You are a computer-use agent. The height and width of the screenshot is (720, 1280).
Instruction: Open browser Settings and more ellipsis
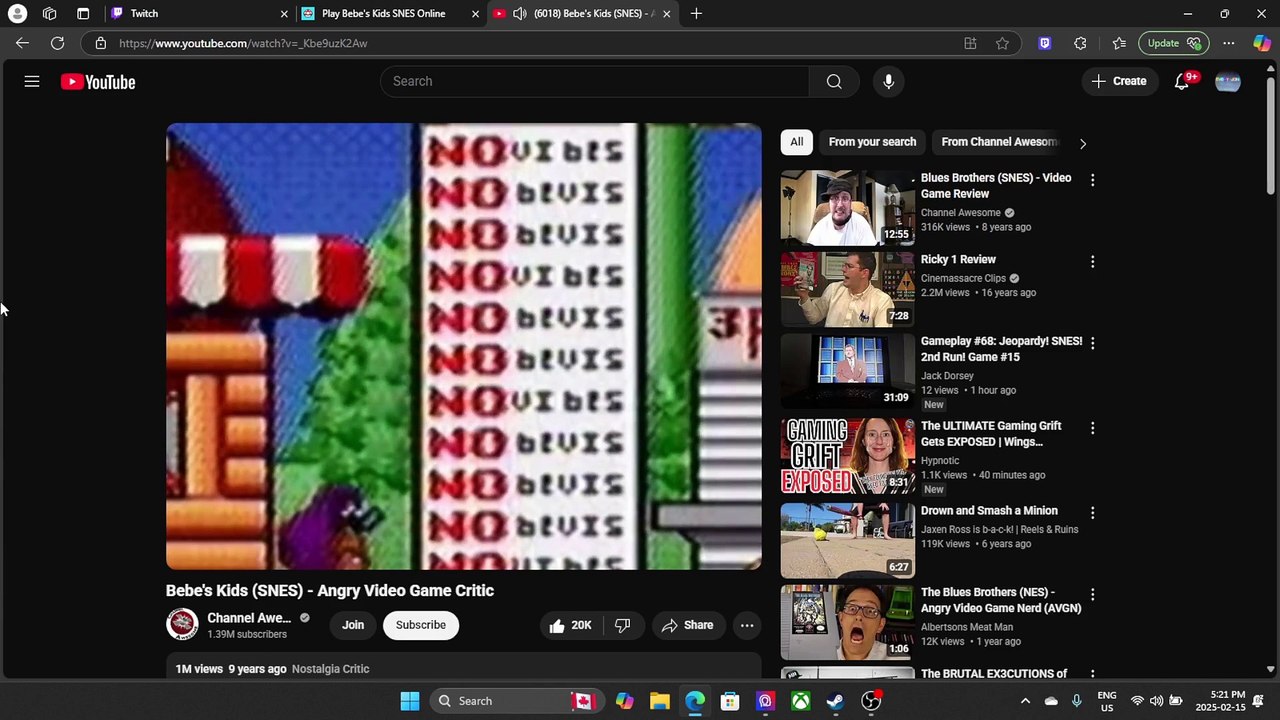pyautogui.click(x=1229, y=43)
